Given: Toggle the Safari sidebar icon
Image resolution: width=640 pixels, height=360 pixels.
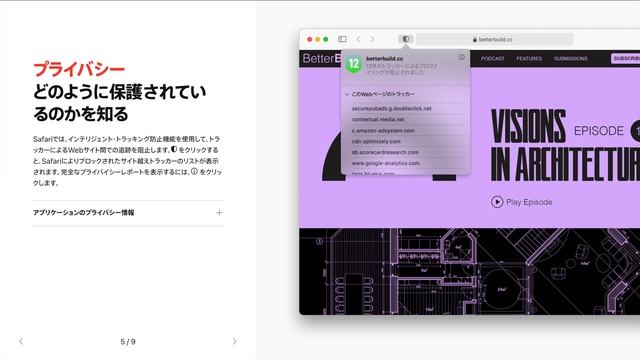Looking at the screenshot, I should (342, 39).
